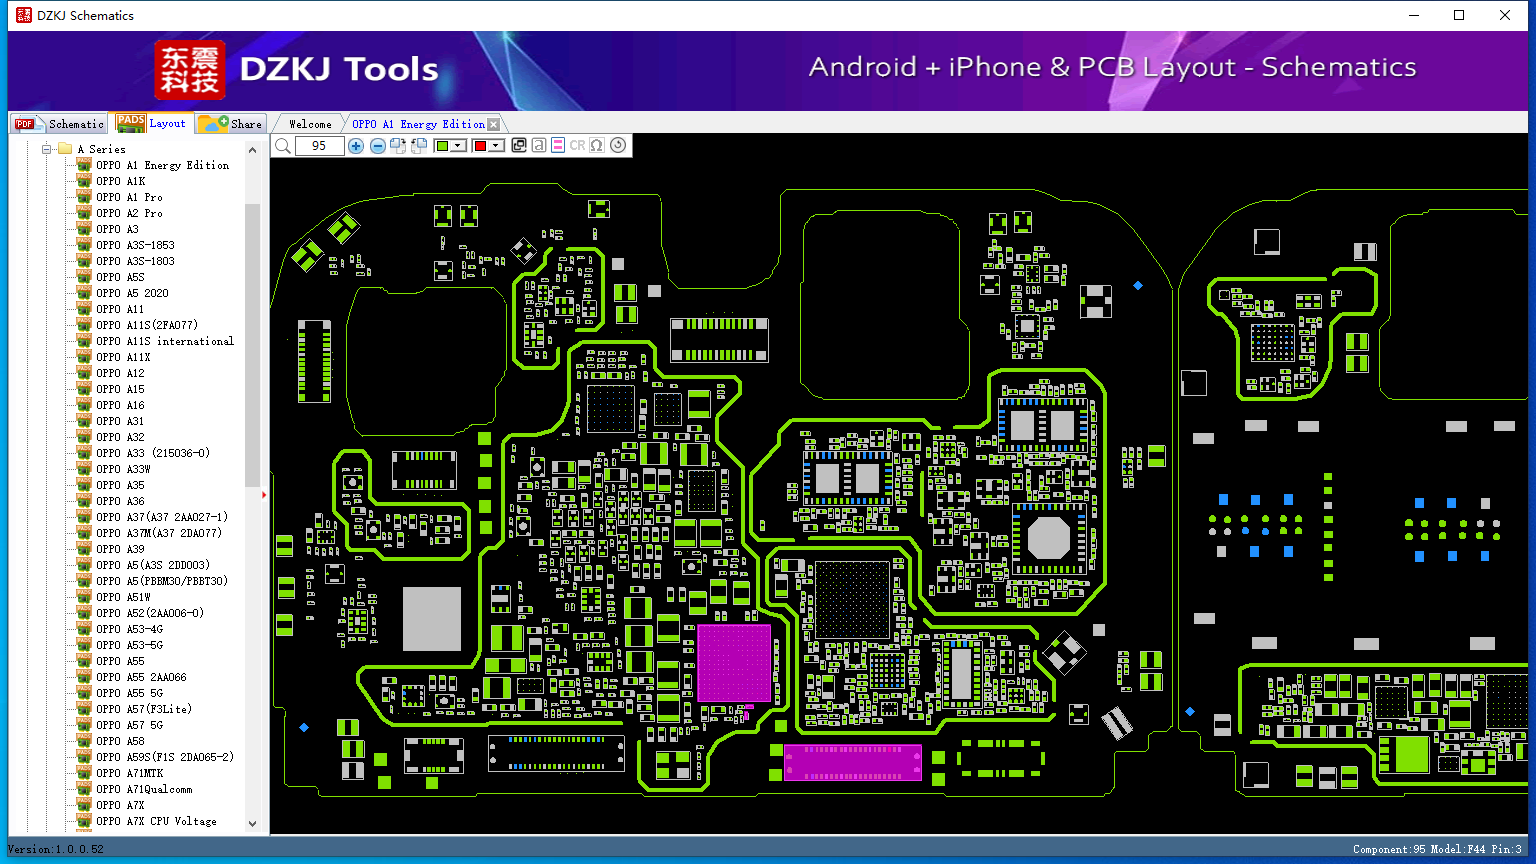
Task: Click the zoom value field showing 95
Action: [319, 146]
